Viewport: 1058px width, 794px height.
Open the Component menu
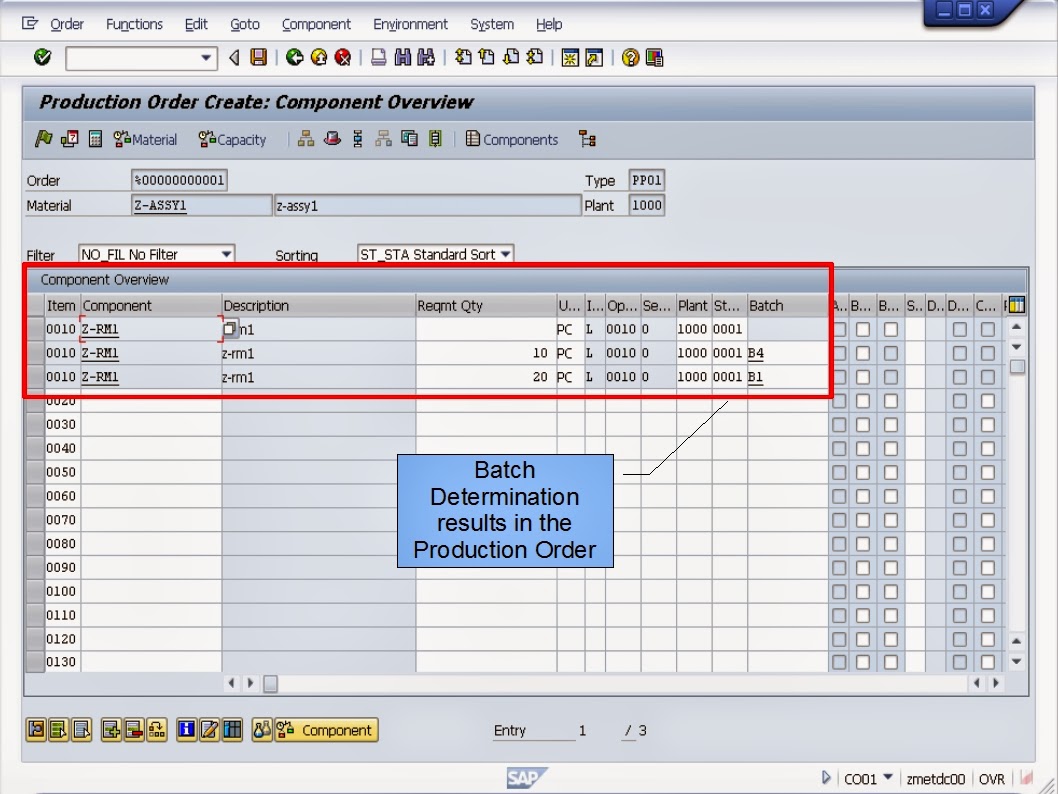(316, 24)
